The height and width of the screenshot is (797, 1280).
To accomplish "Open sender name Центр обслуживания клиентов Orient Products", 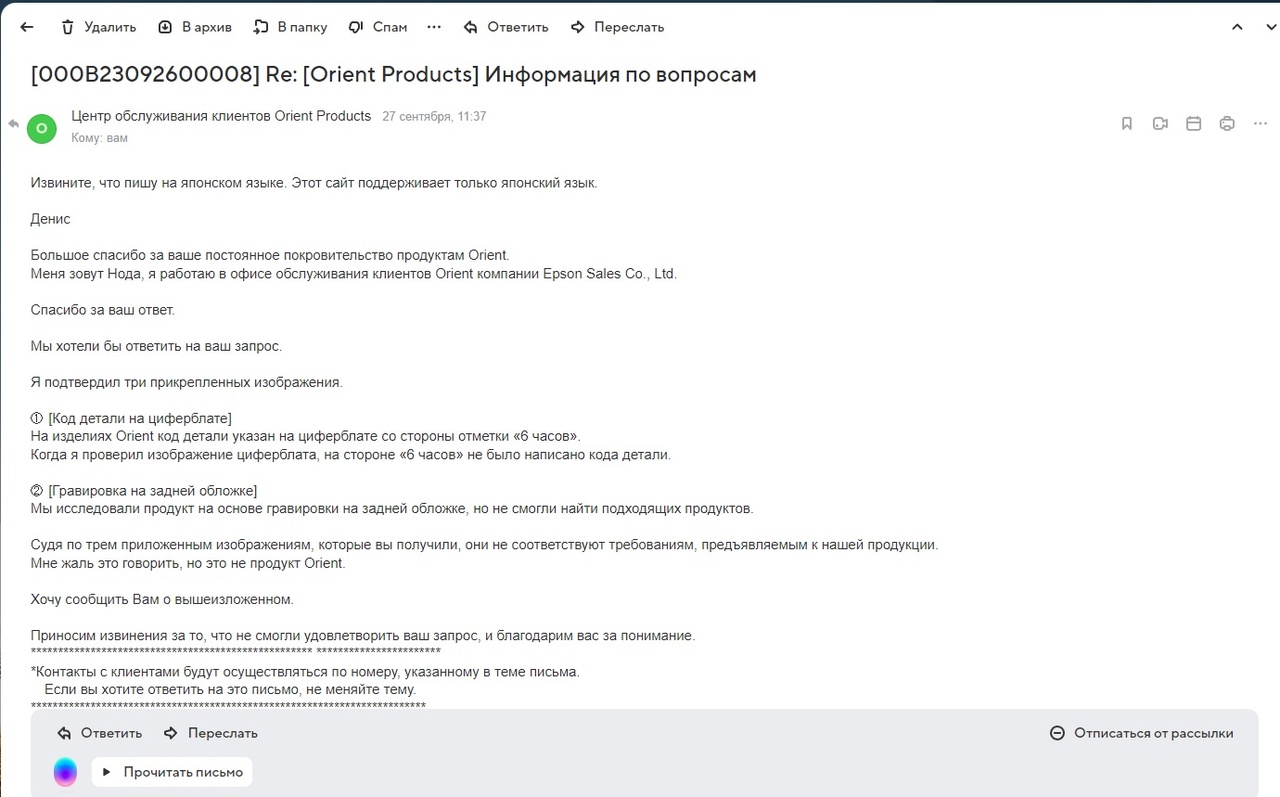I will click(221, 116).
